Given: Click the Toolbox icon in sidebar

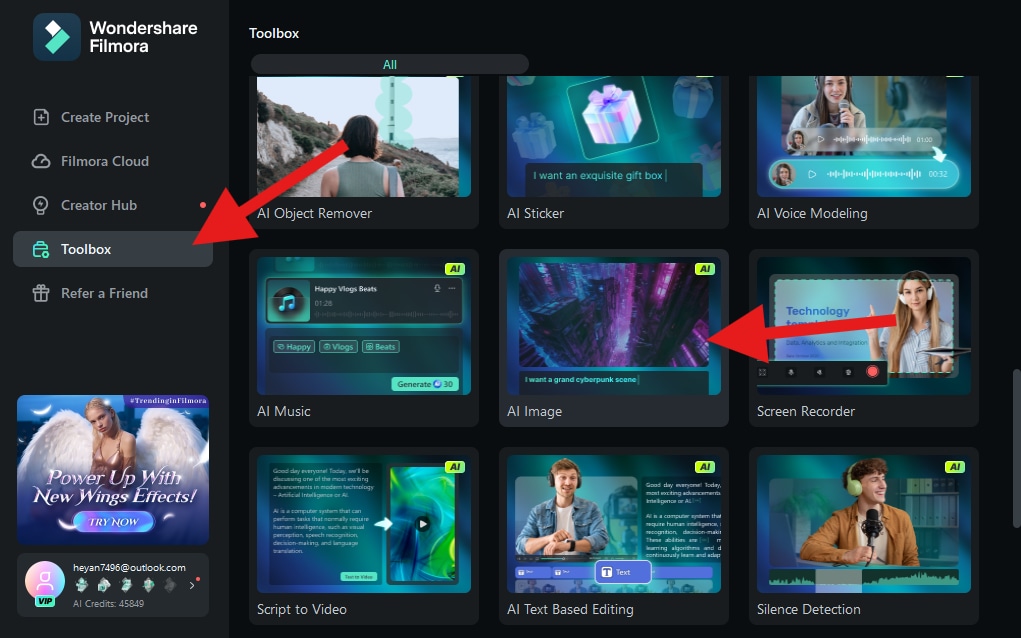Looking at the screenshot, I should pos(41,249).
